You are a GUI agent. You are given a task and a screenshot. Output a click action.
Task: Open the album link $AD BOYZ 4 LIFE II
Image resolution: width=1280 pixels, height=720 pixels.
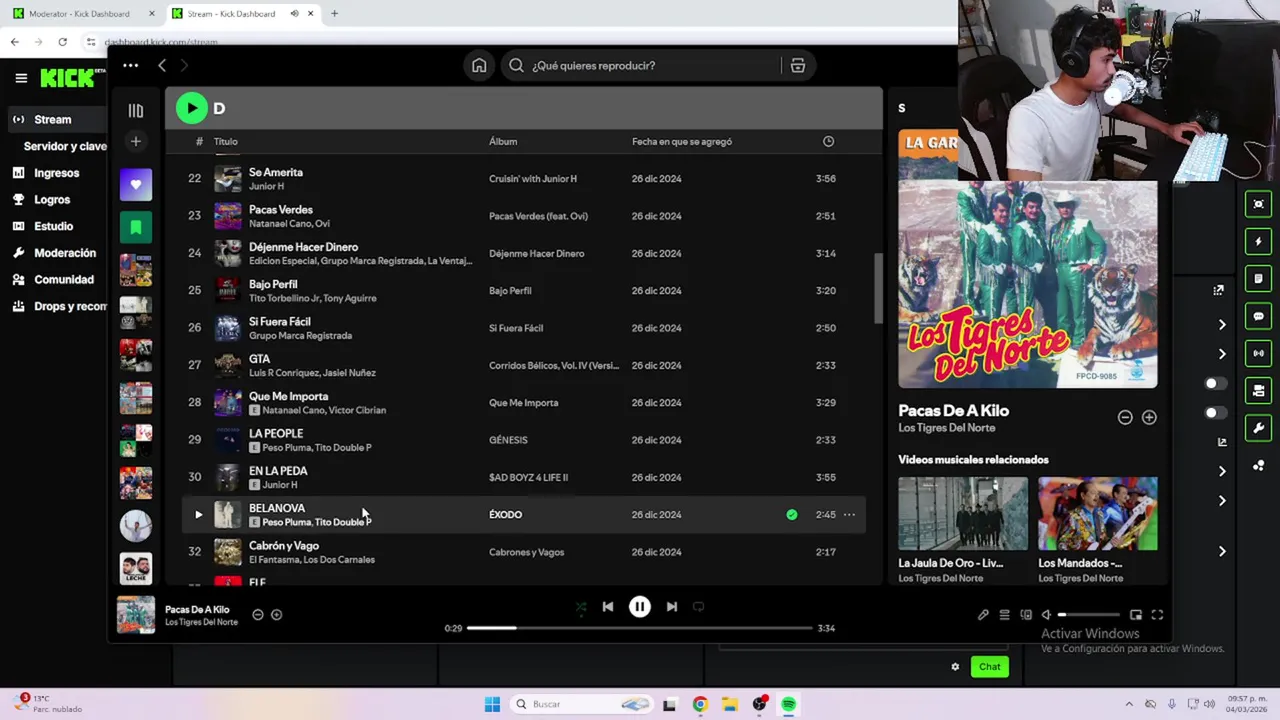[528, 477]
